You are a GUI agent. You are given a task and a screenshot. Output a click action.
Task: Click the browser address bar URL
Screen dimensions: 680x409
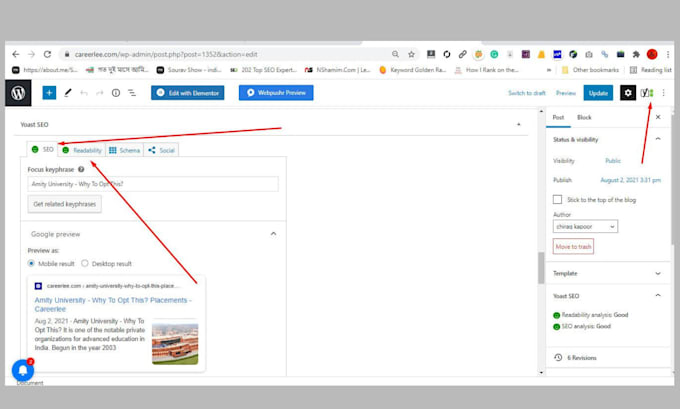[x=166, y=54]
